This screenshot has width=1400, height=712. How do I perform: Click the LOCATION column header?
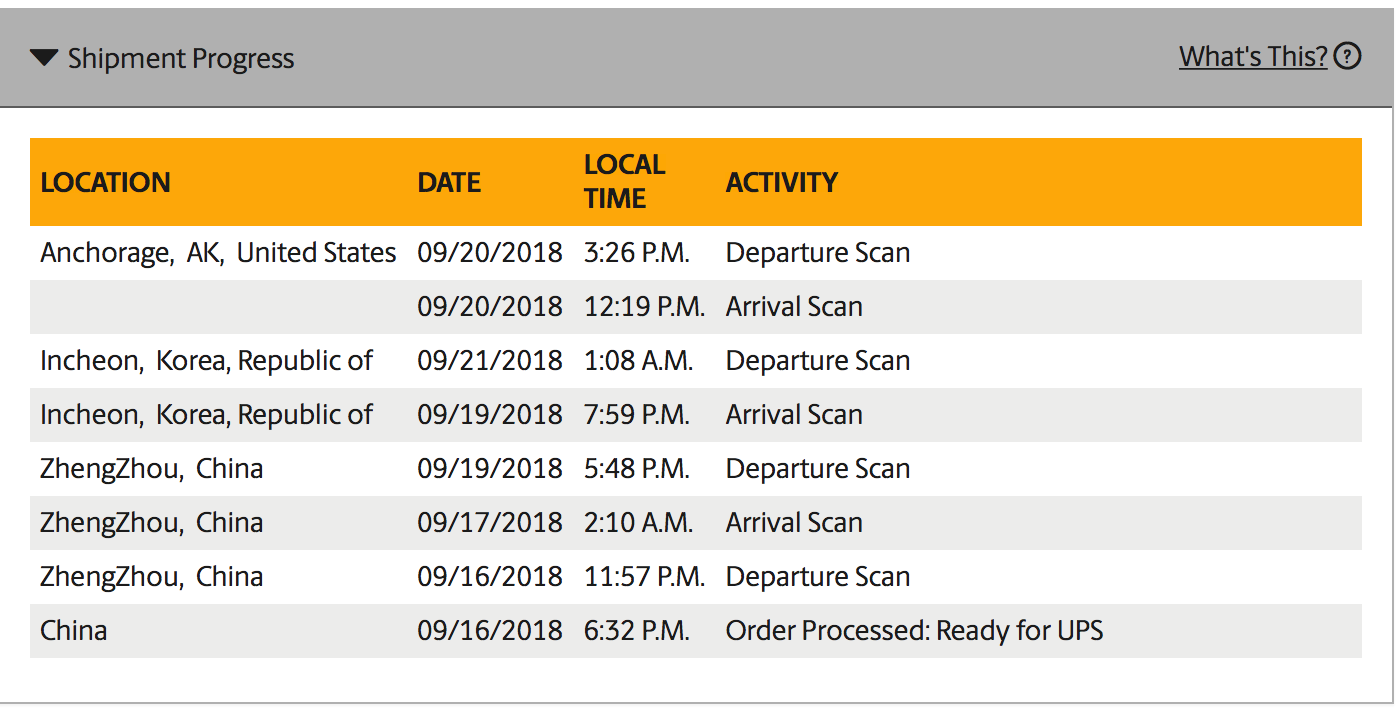point(105,182)
